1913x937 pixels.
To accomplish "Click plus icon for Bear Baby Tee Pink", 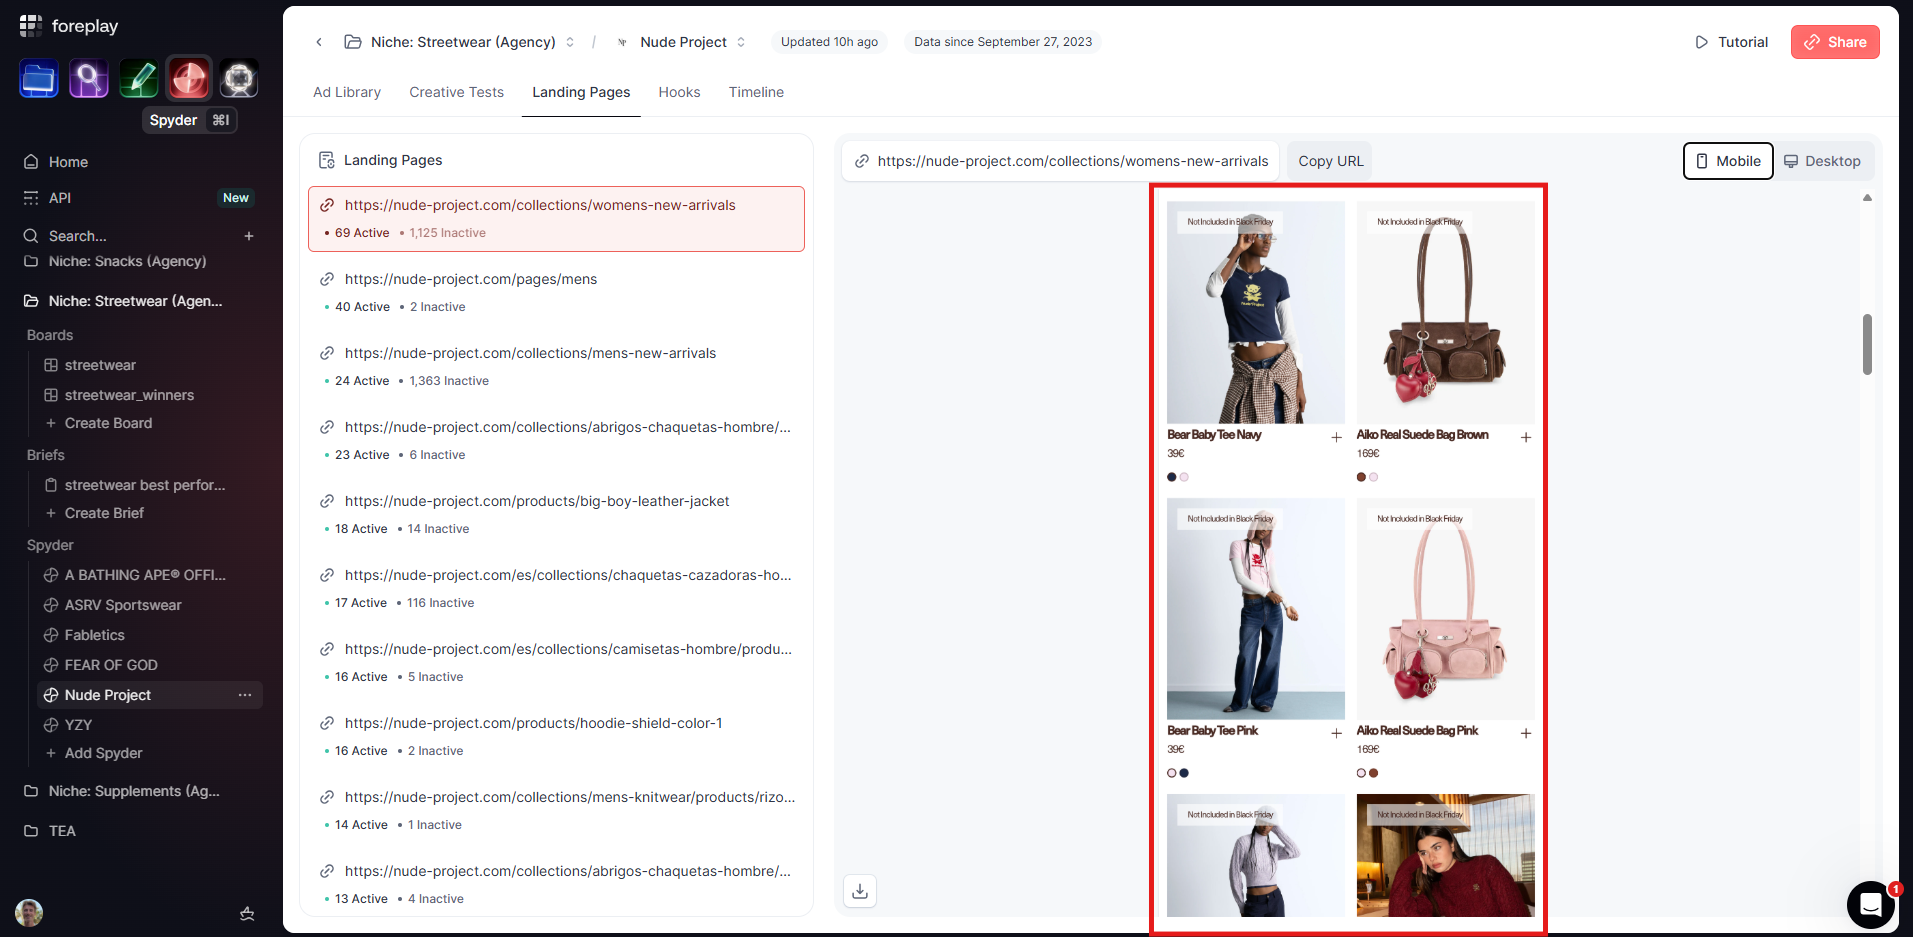I will 1336,733.
